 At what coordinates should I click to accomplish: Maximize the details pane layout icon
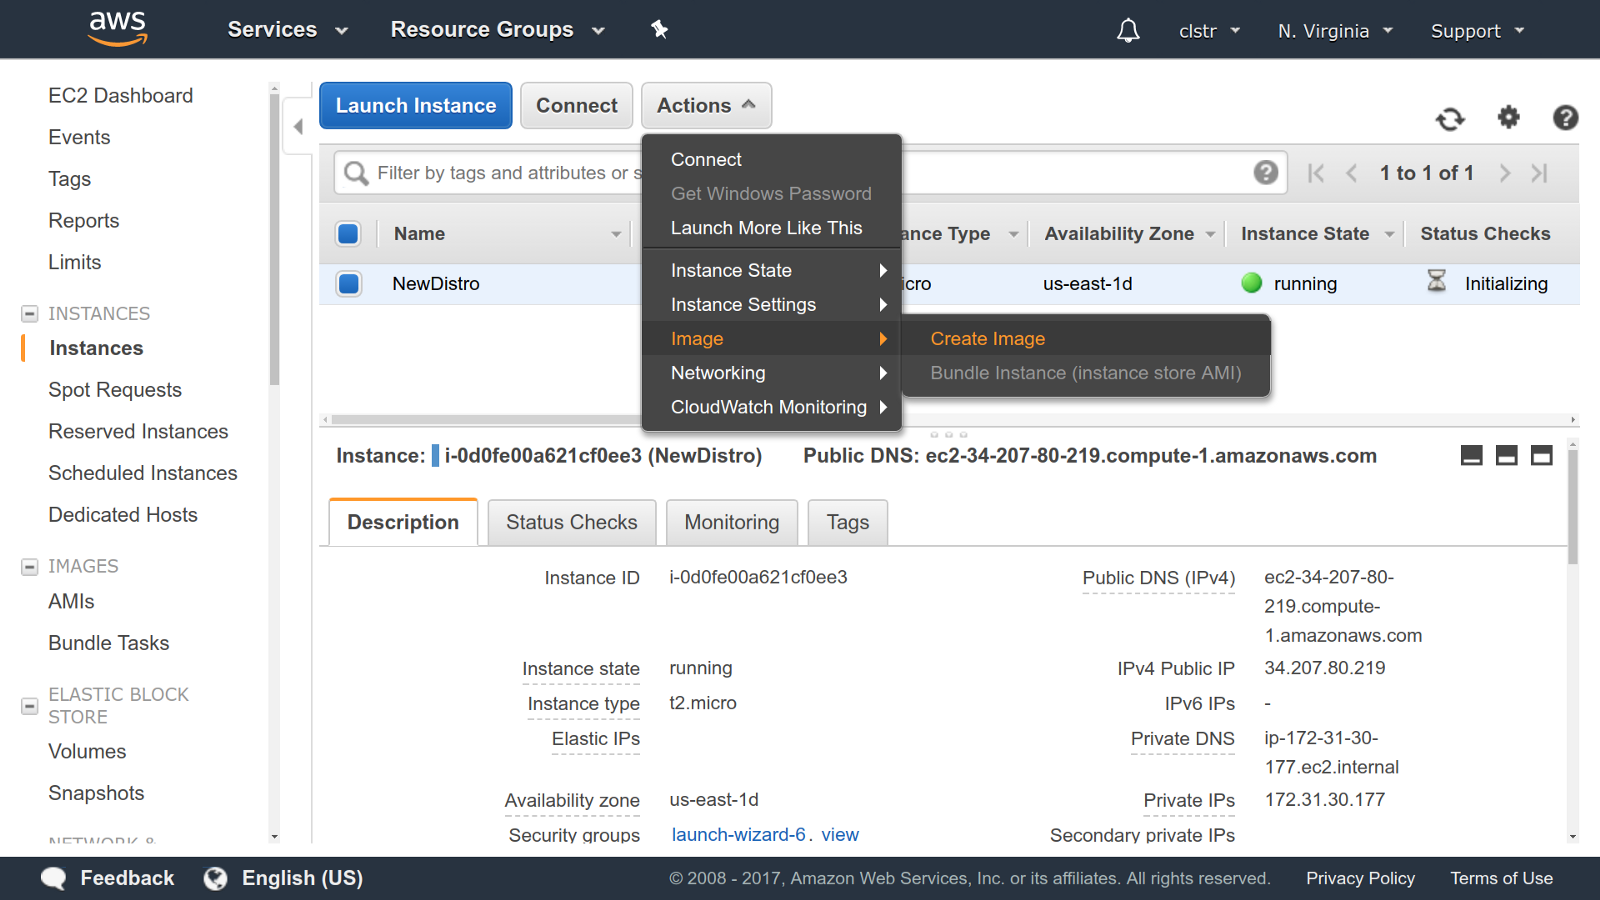[1542, 456]
